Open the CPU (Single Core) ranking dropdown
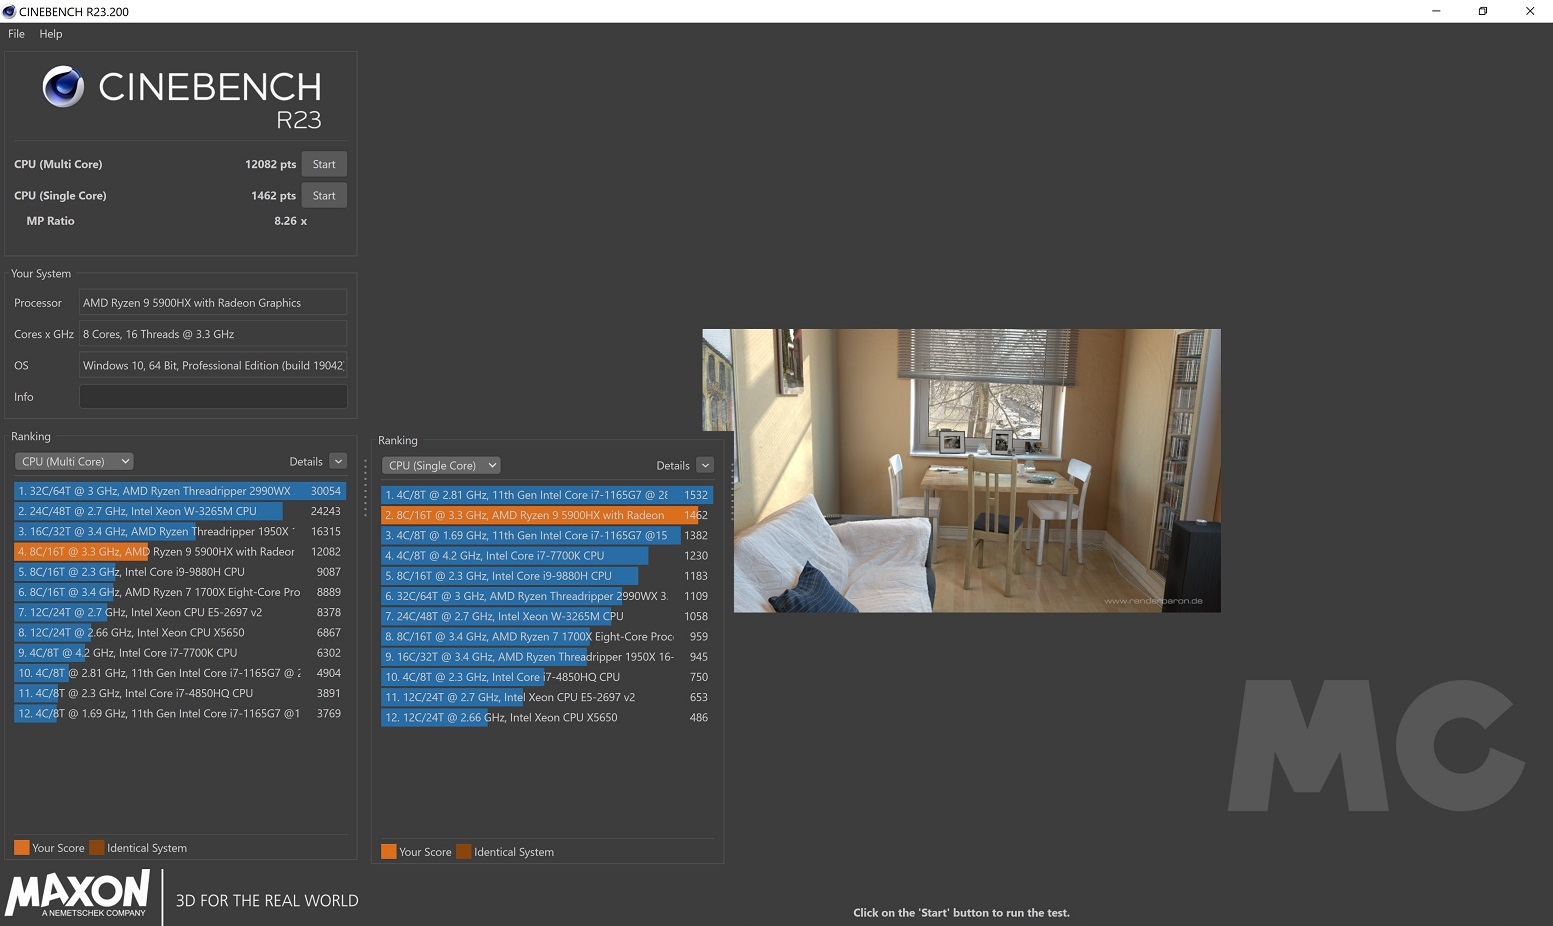 coord(441,466)
